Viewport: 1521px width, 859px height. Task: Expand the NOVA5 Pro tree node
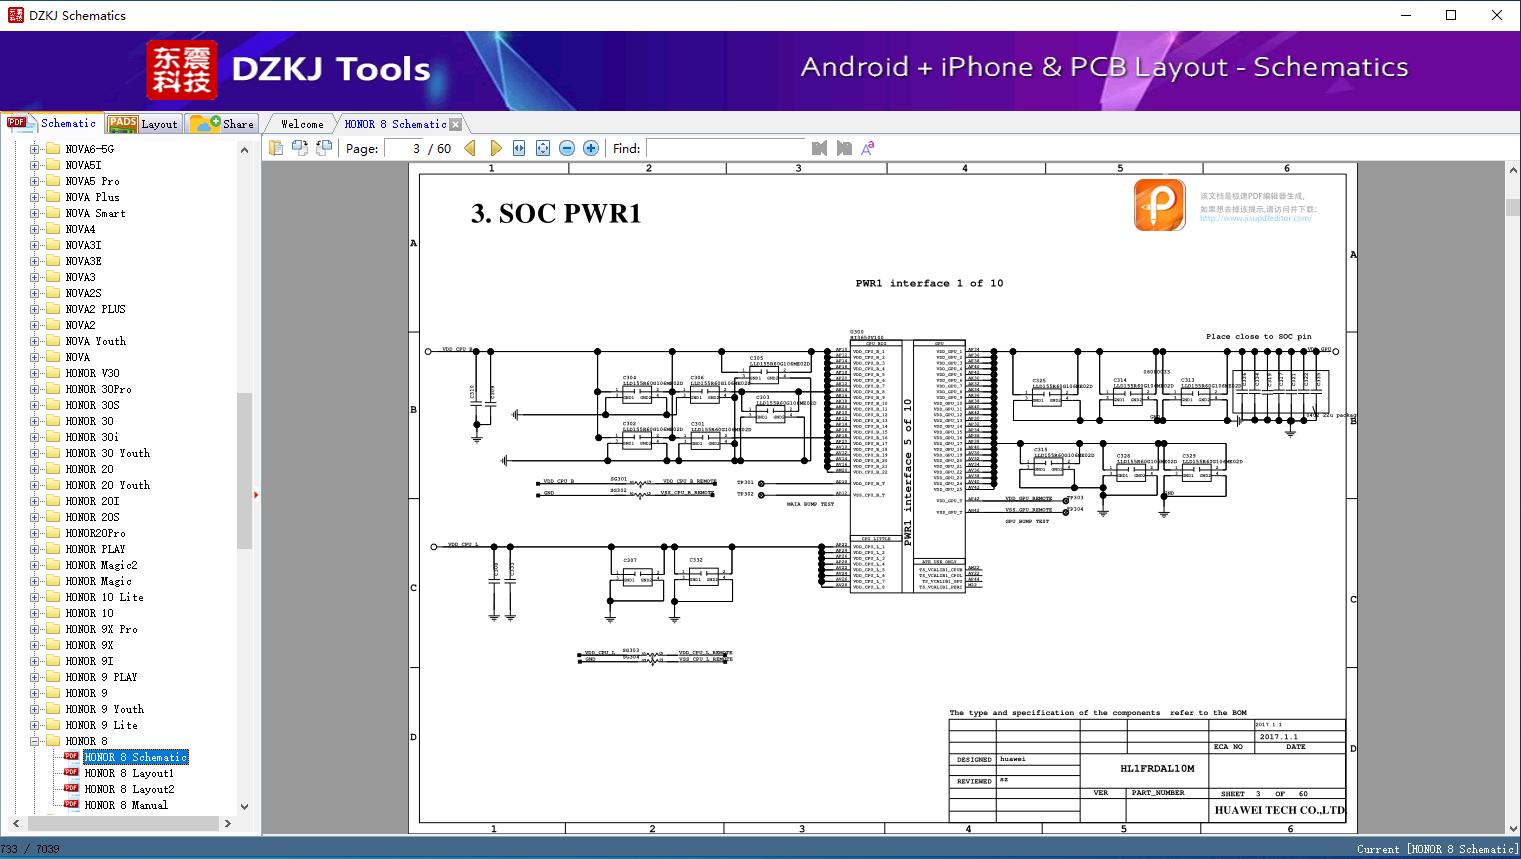(35, 181)
